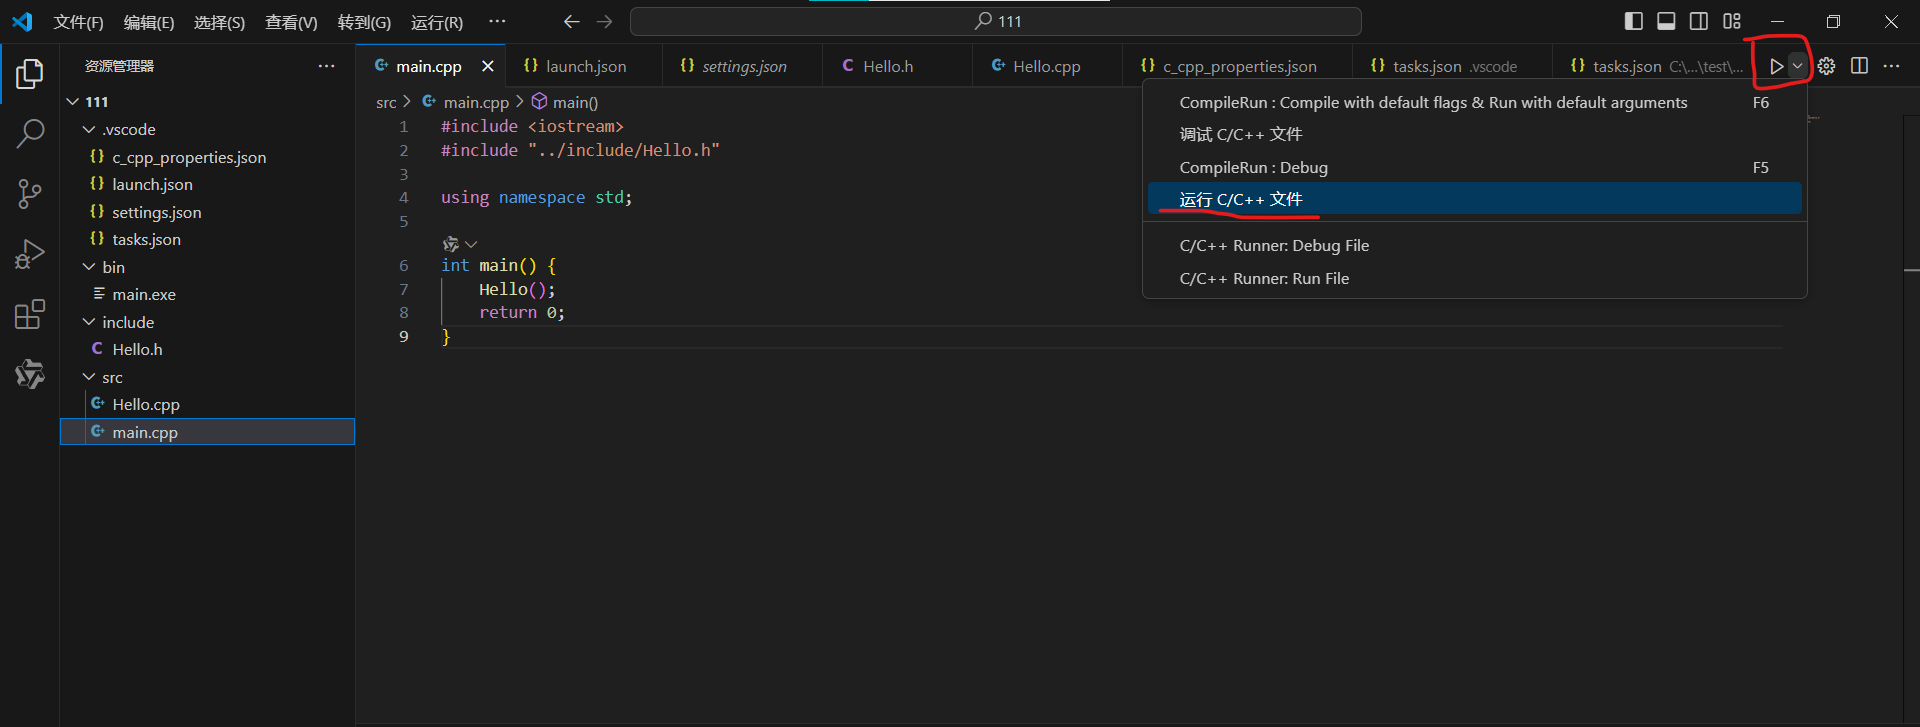Choose CompileRun : Debug option
The height and width of the screenshot is (727, 1920).
1474,167
